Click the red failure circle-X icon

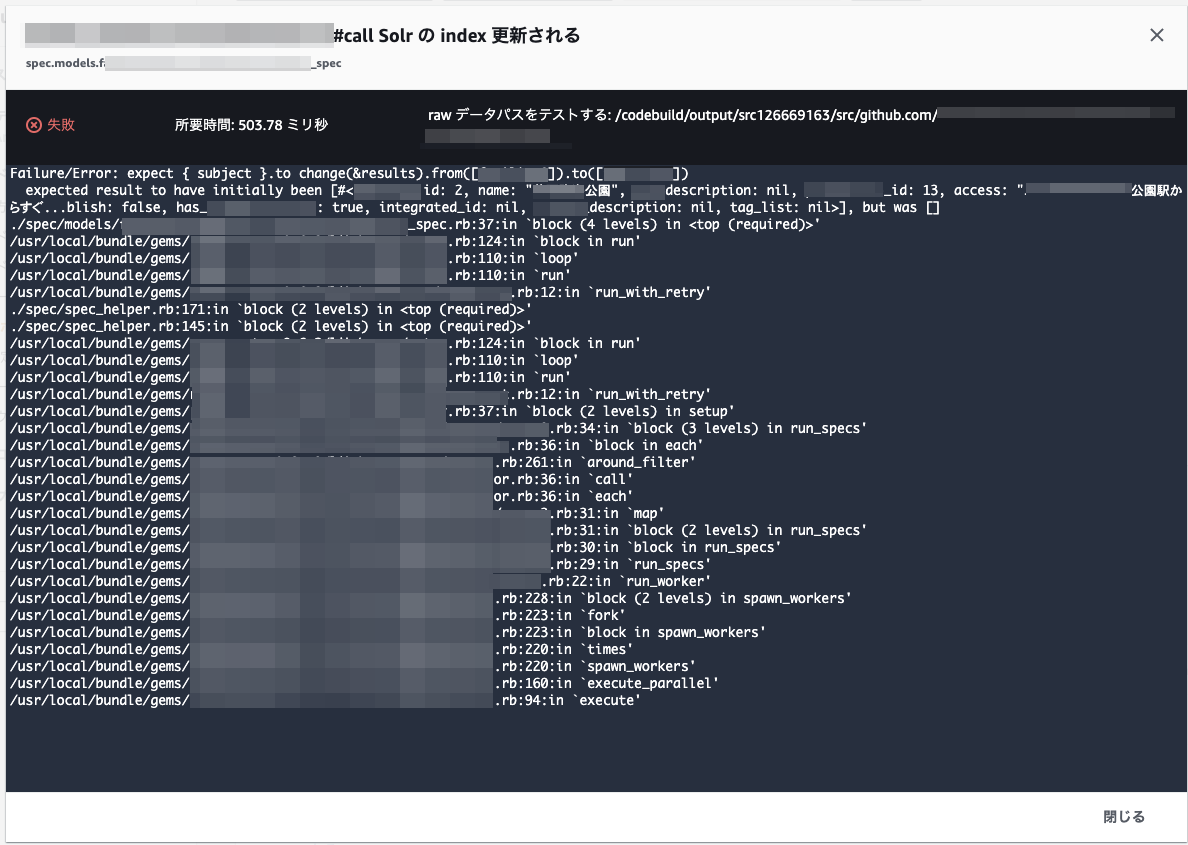tap(33, 125)
